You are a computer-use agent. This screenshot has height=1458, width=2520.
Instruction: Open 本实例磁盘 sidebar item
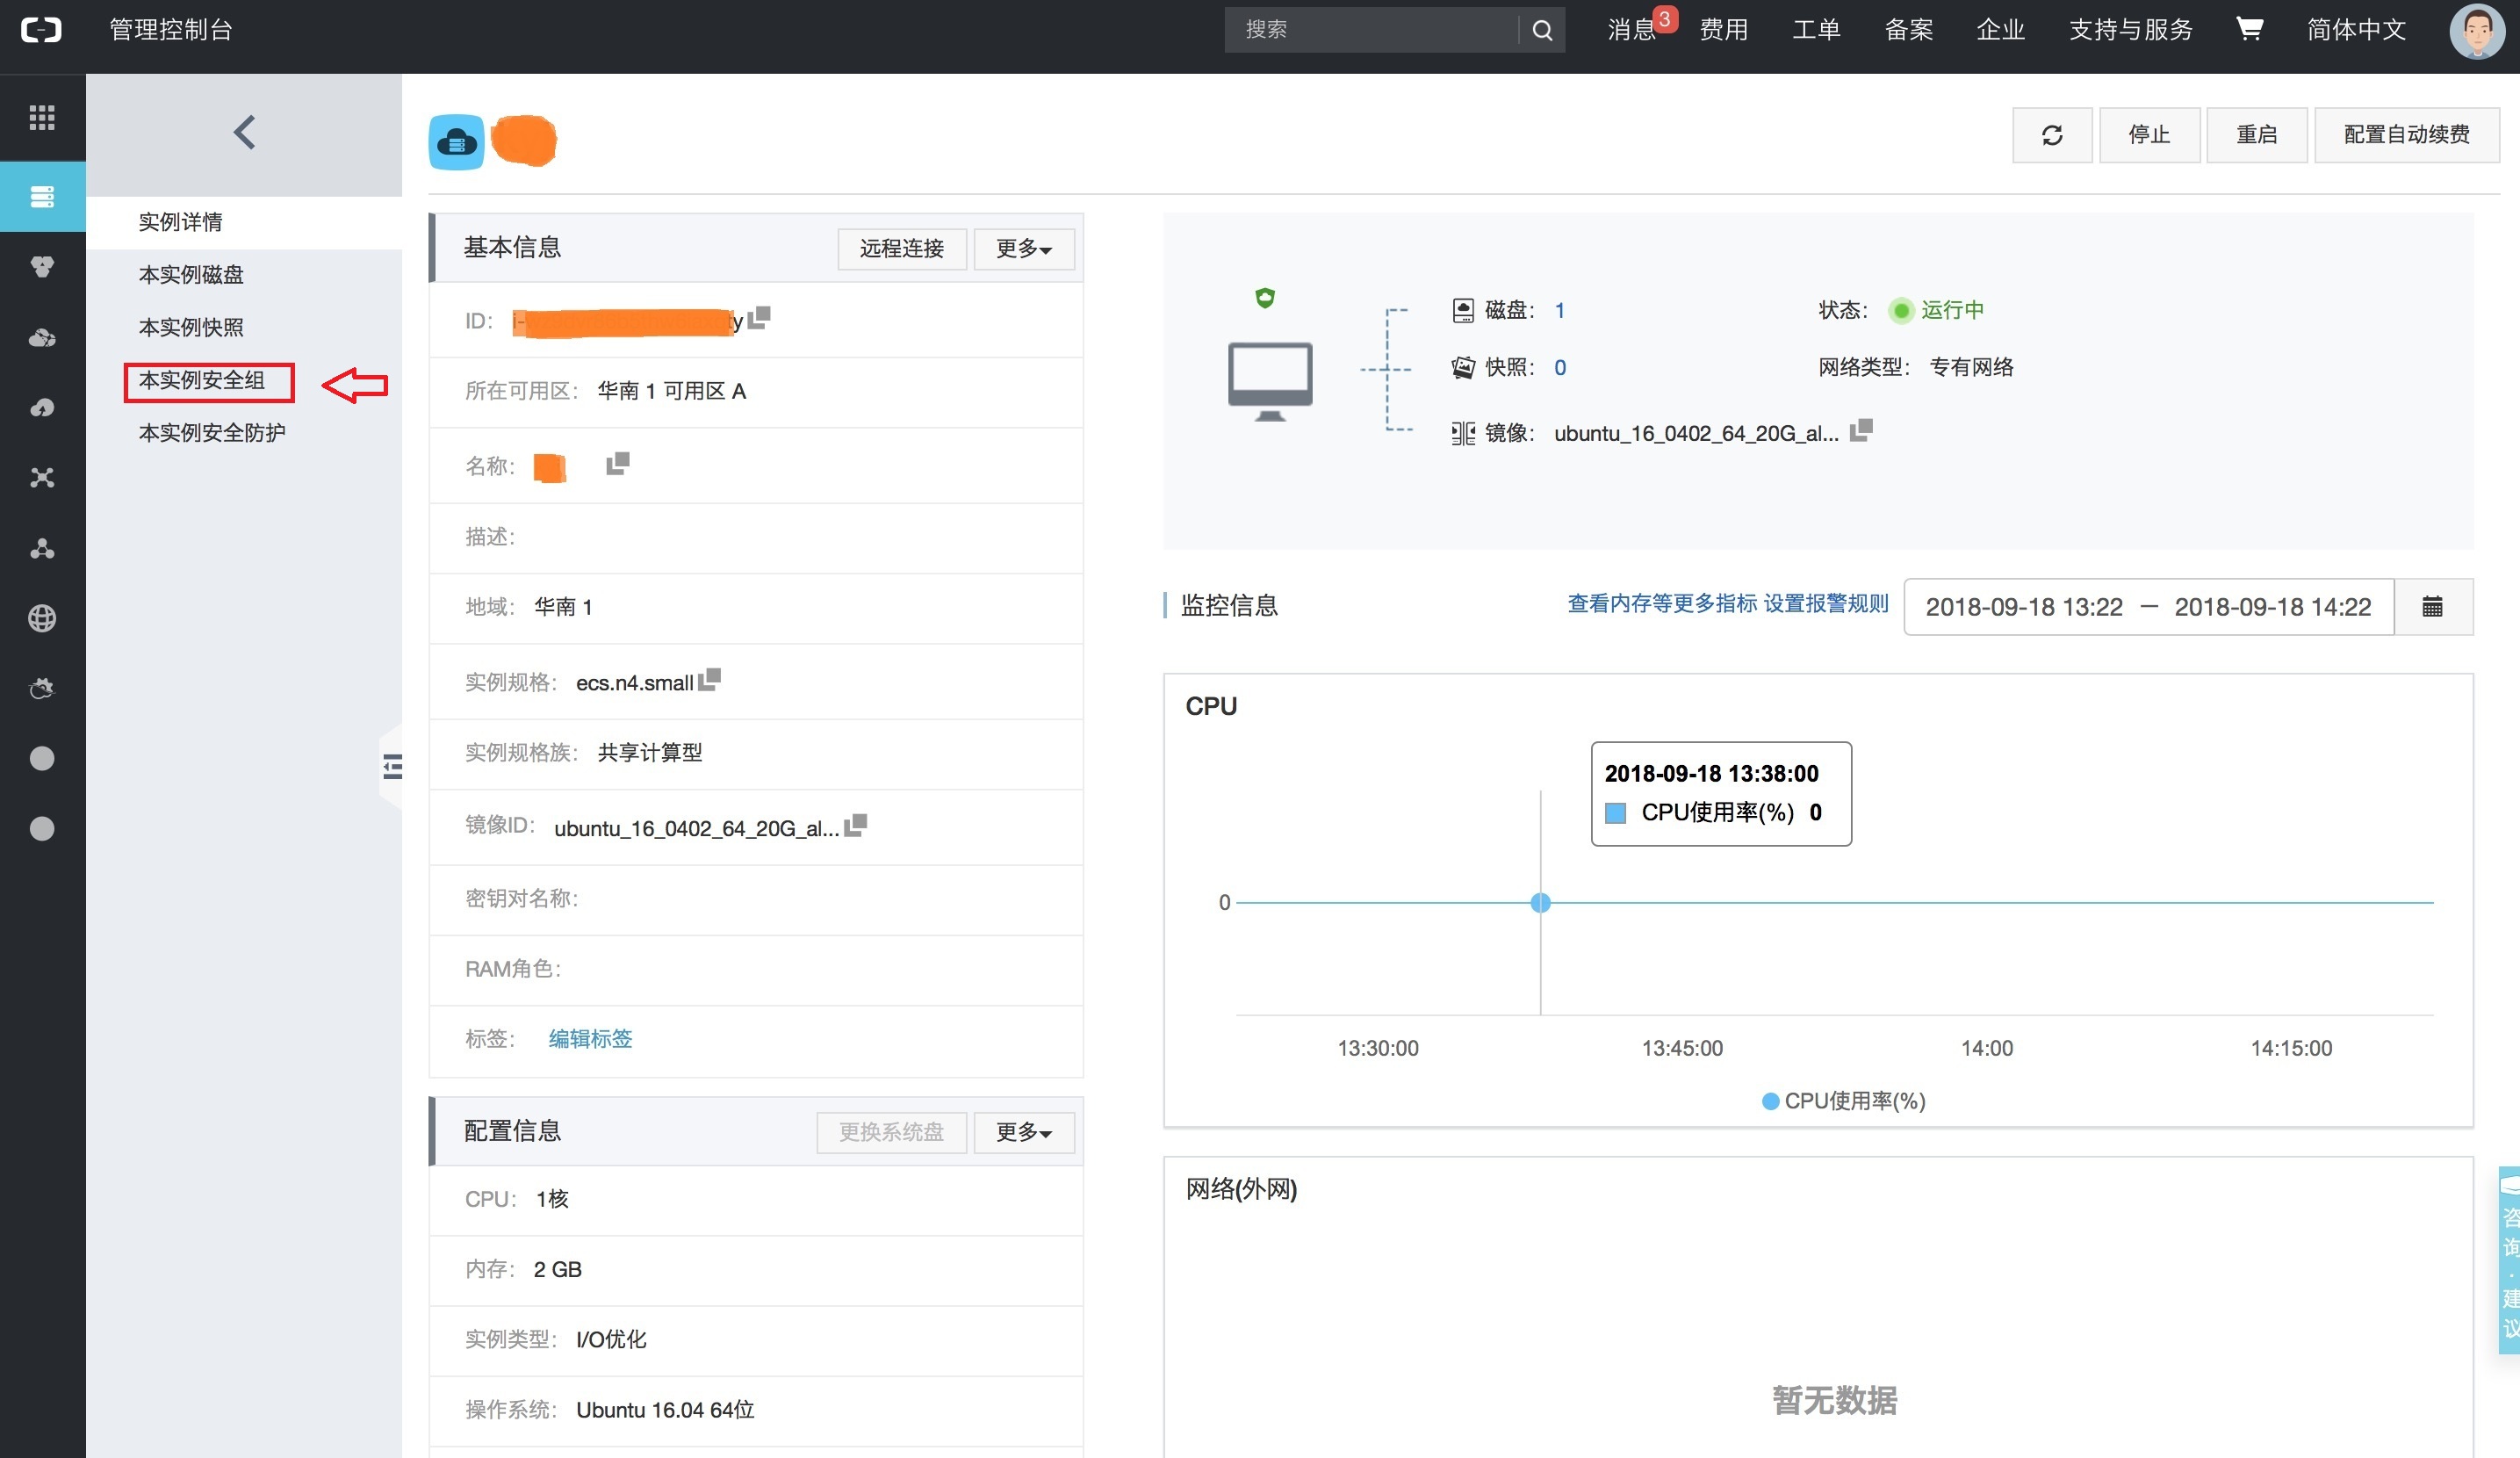(x=191, y=275)
